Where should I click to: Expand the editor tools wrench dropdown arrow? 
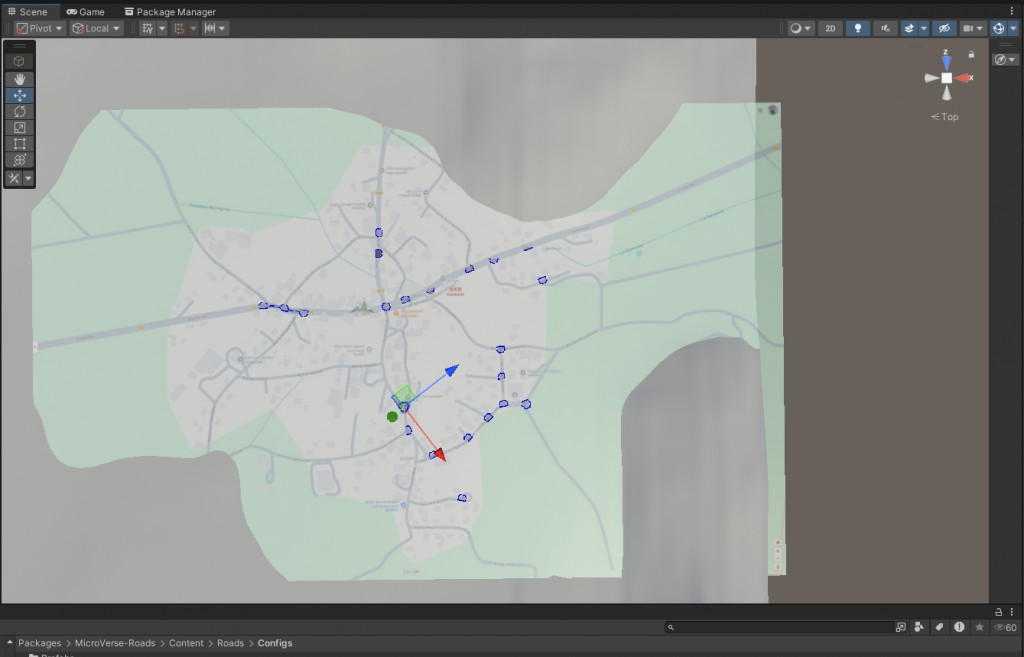[x=28, y=178]
